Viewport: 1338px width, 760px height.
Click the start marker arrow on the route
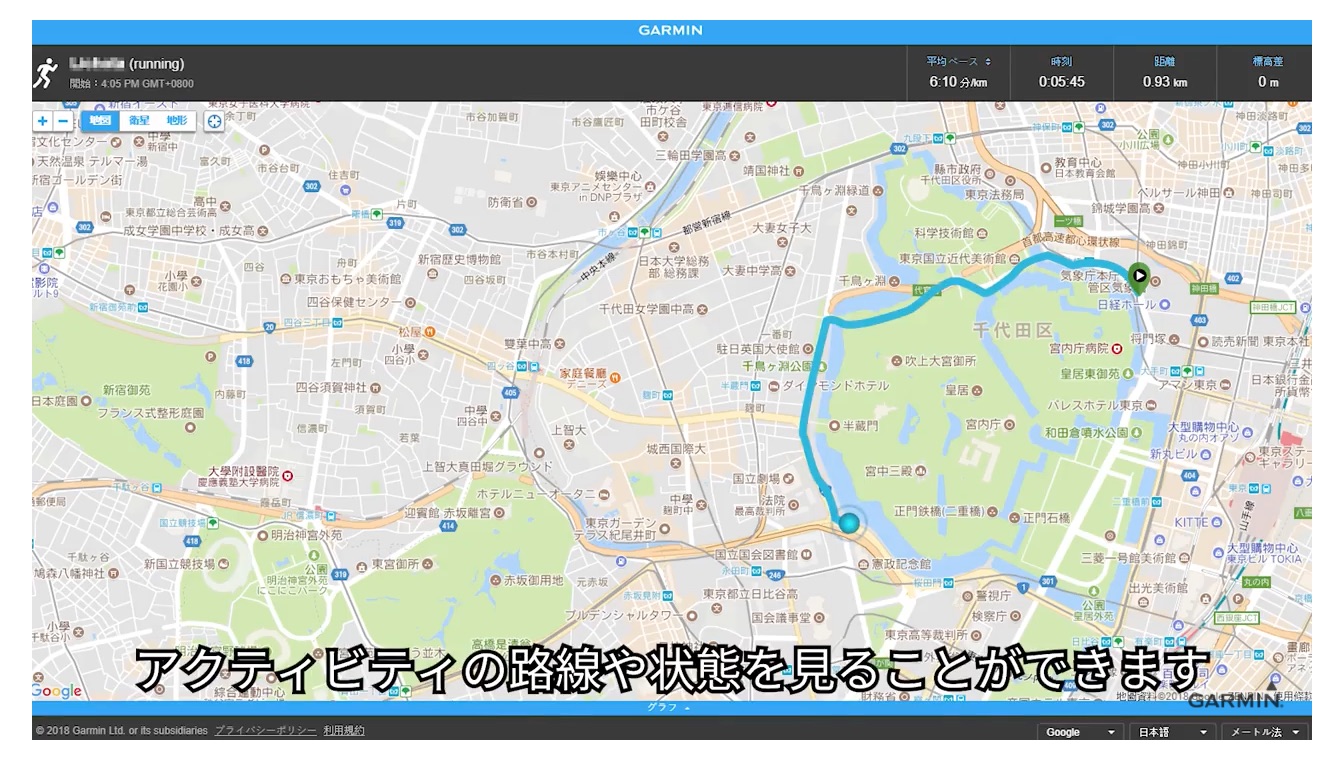[1139, 276]
